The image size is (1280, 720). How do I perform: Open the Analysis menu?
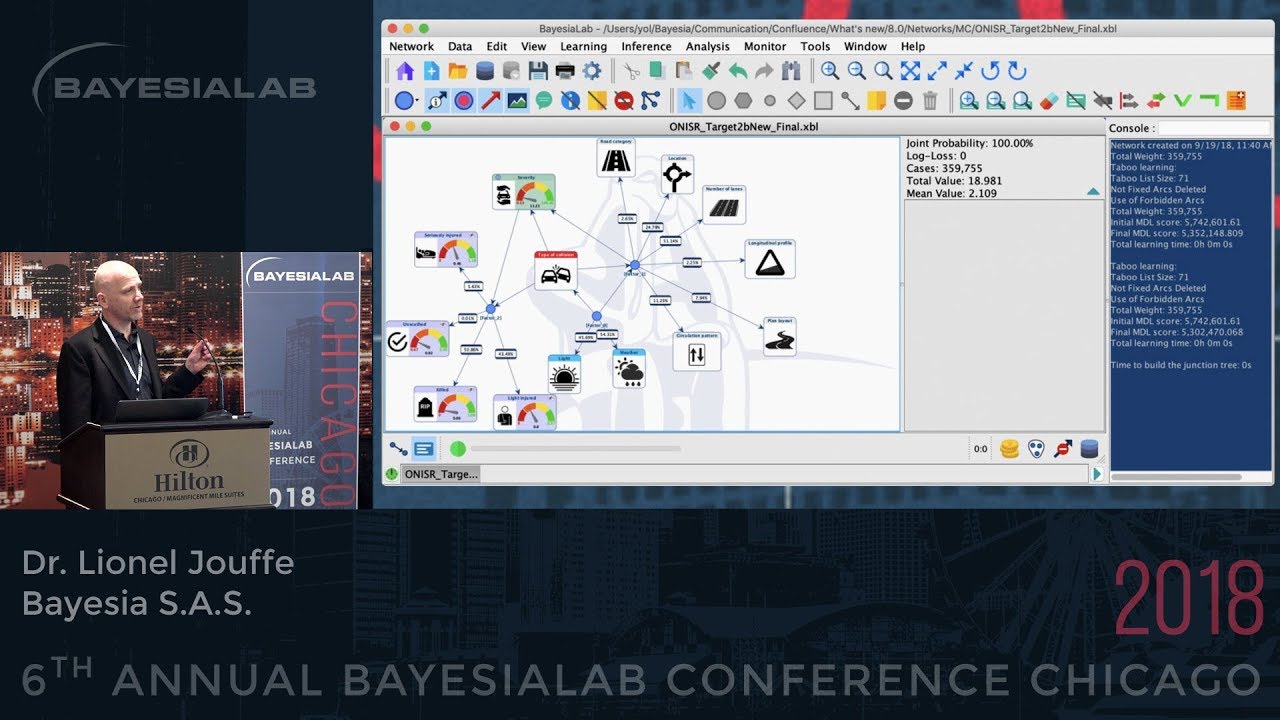(x=707, y=46)
